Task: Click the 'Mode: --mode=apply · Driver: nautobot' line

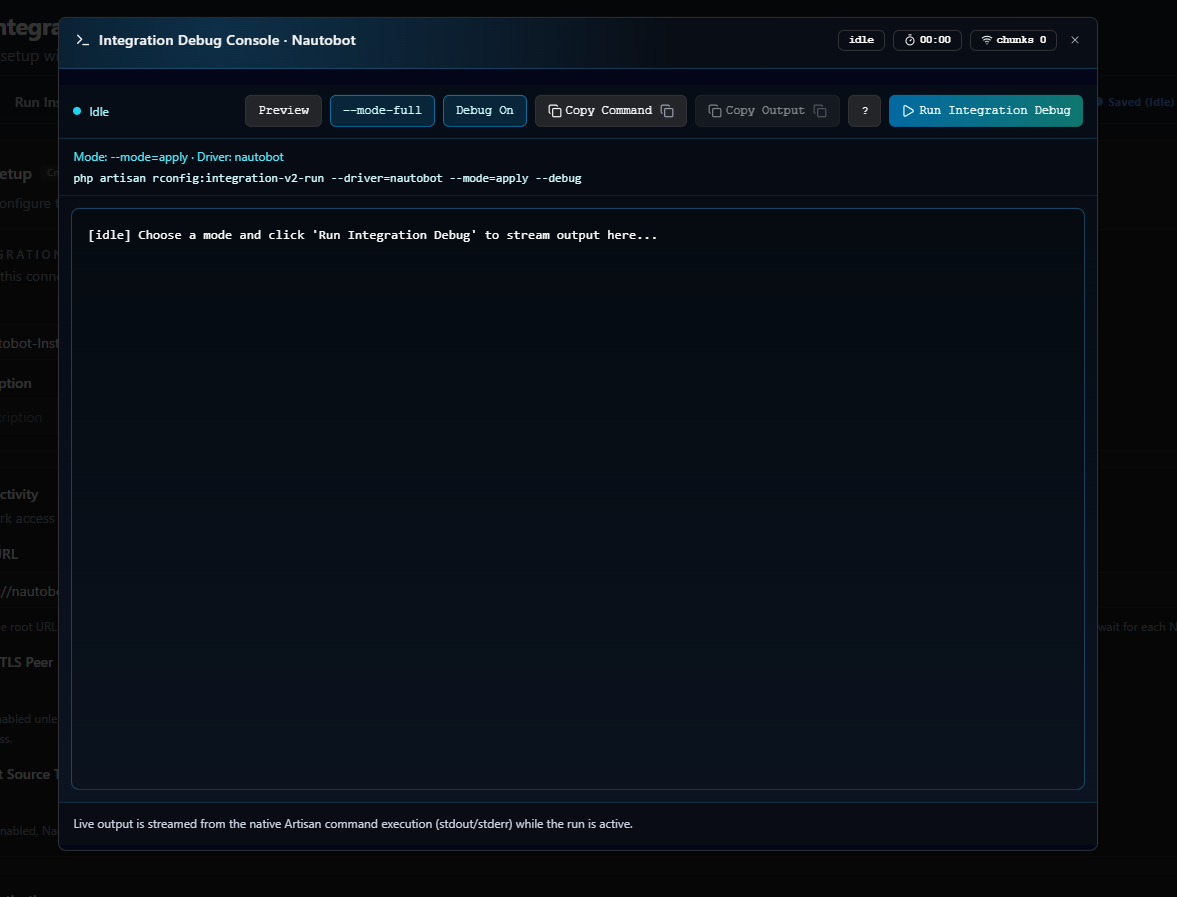Action: pos(179,157)
